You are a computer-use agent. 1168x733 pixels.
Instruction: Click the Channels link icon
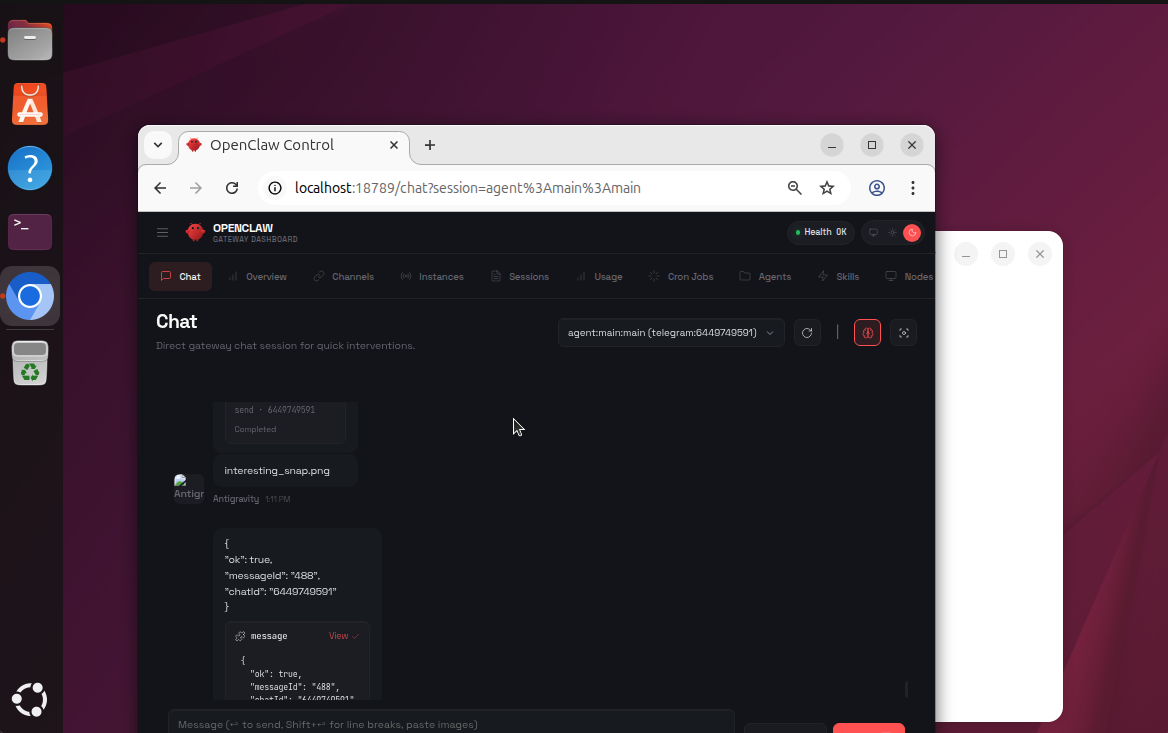318,276
